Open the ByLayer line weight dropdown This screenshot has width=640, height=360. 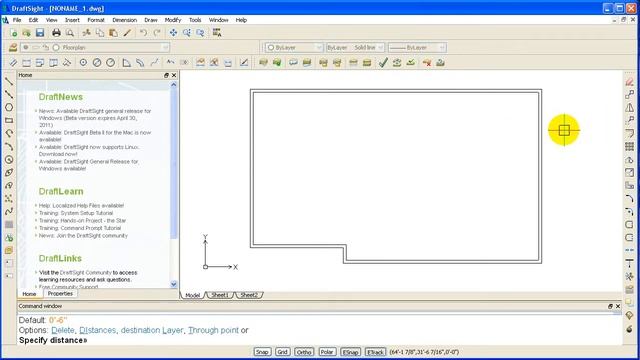click(442, 47)
